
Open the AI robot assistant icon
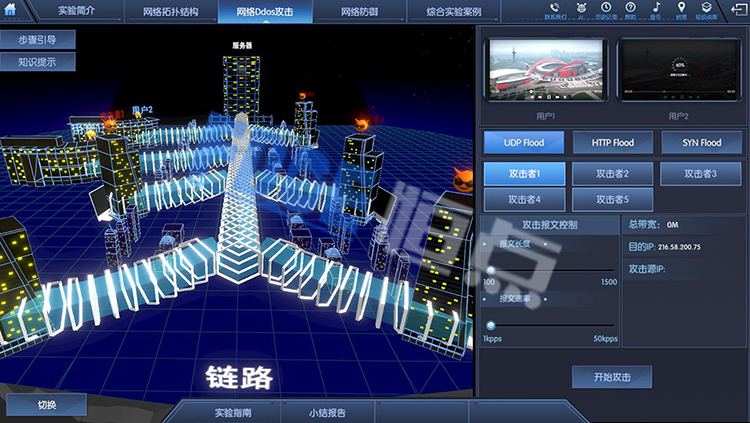pyautogui.click(x=580, y=8)
